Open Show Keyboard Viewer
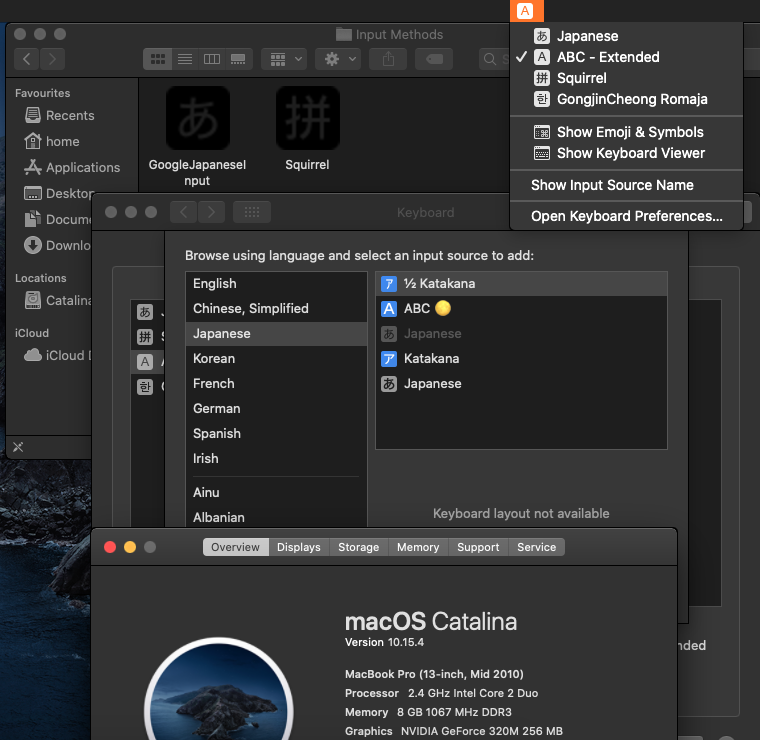760x740 pixels. click(626, 153)
